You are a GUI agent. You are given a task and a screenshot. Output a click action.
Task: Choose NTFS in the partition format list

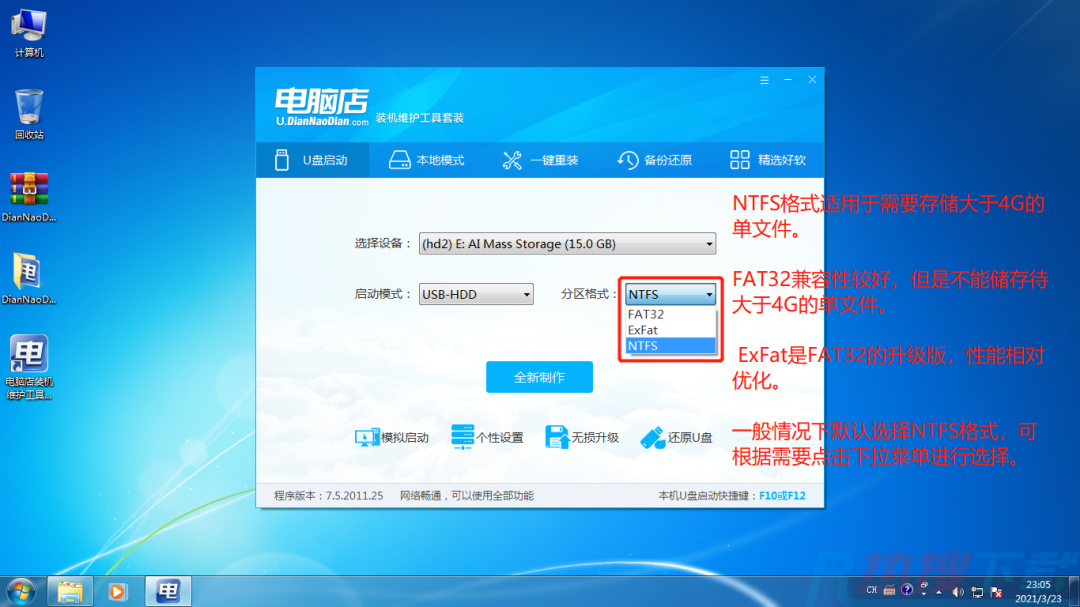(x=670, y=346)
